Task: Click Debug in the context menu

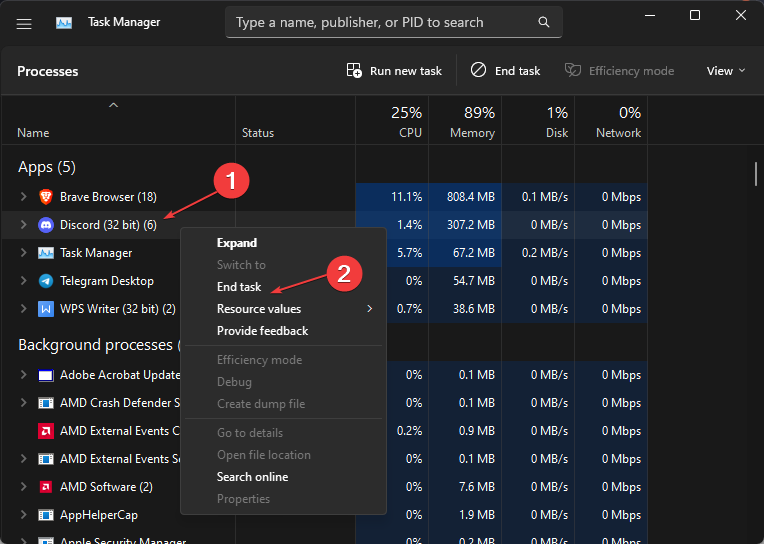Action: 283,382
